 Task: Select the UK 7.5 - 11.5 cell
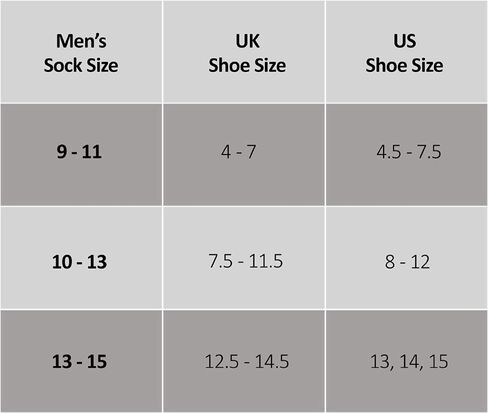[244, 258]
